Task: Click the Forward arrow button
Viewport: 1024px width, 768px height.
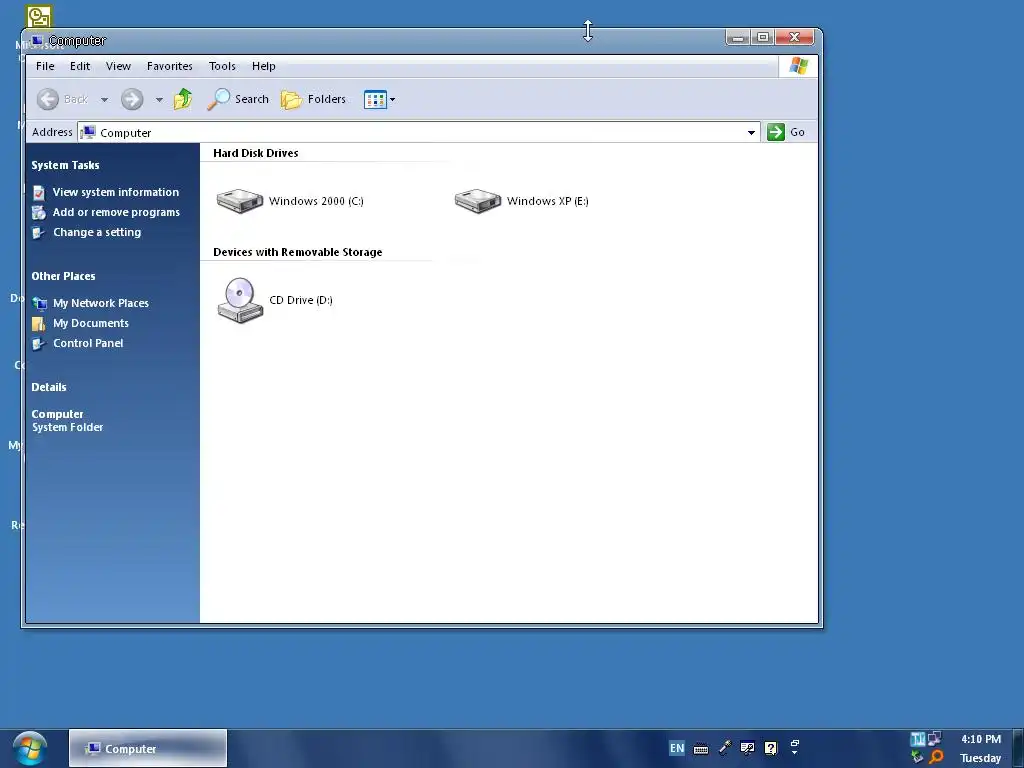Action: (132, 99)
